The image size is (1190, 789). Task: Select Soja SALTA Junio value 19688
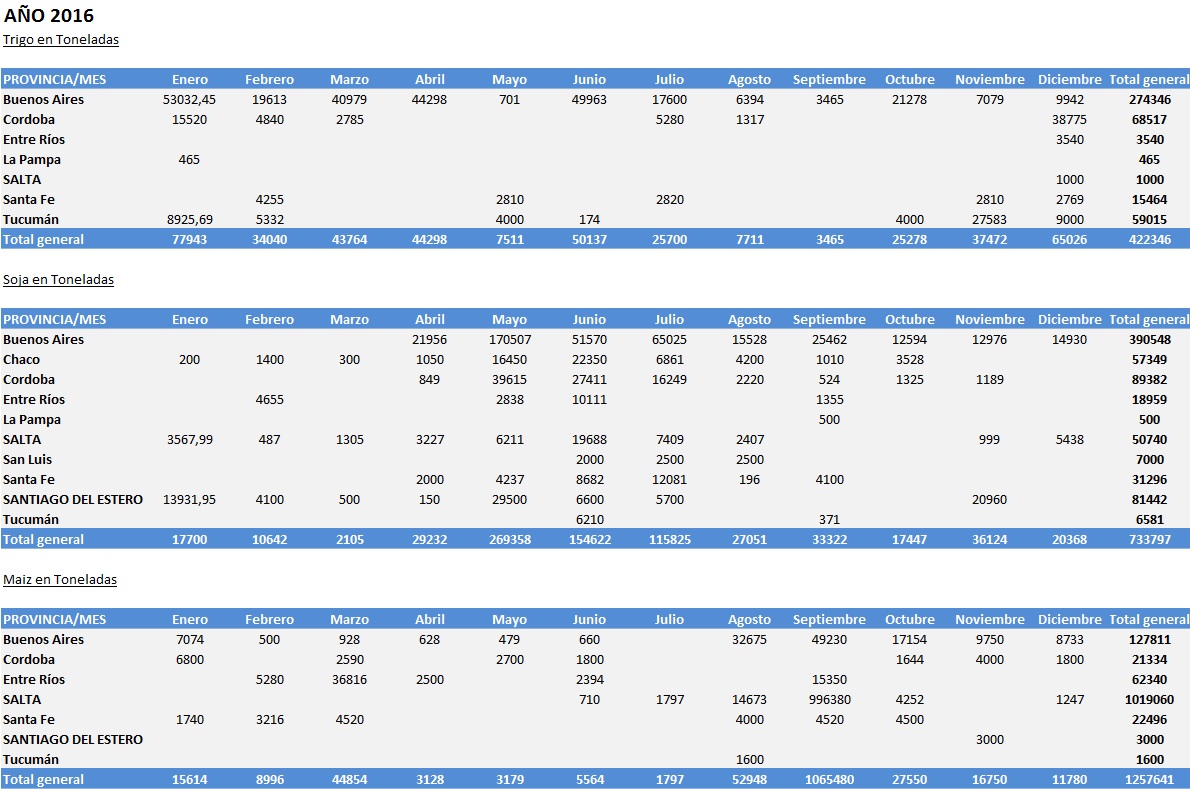coord(590,439)
